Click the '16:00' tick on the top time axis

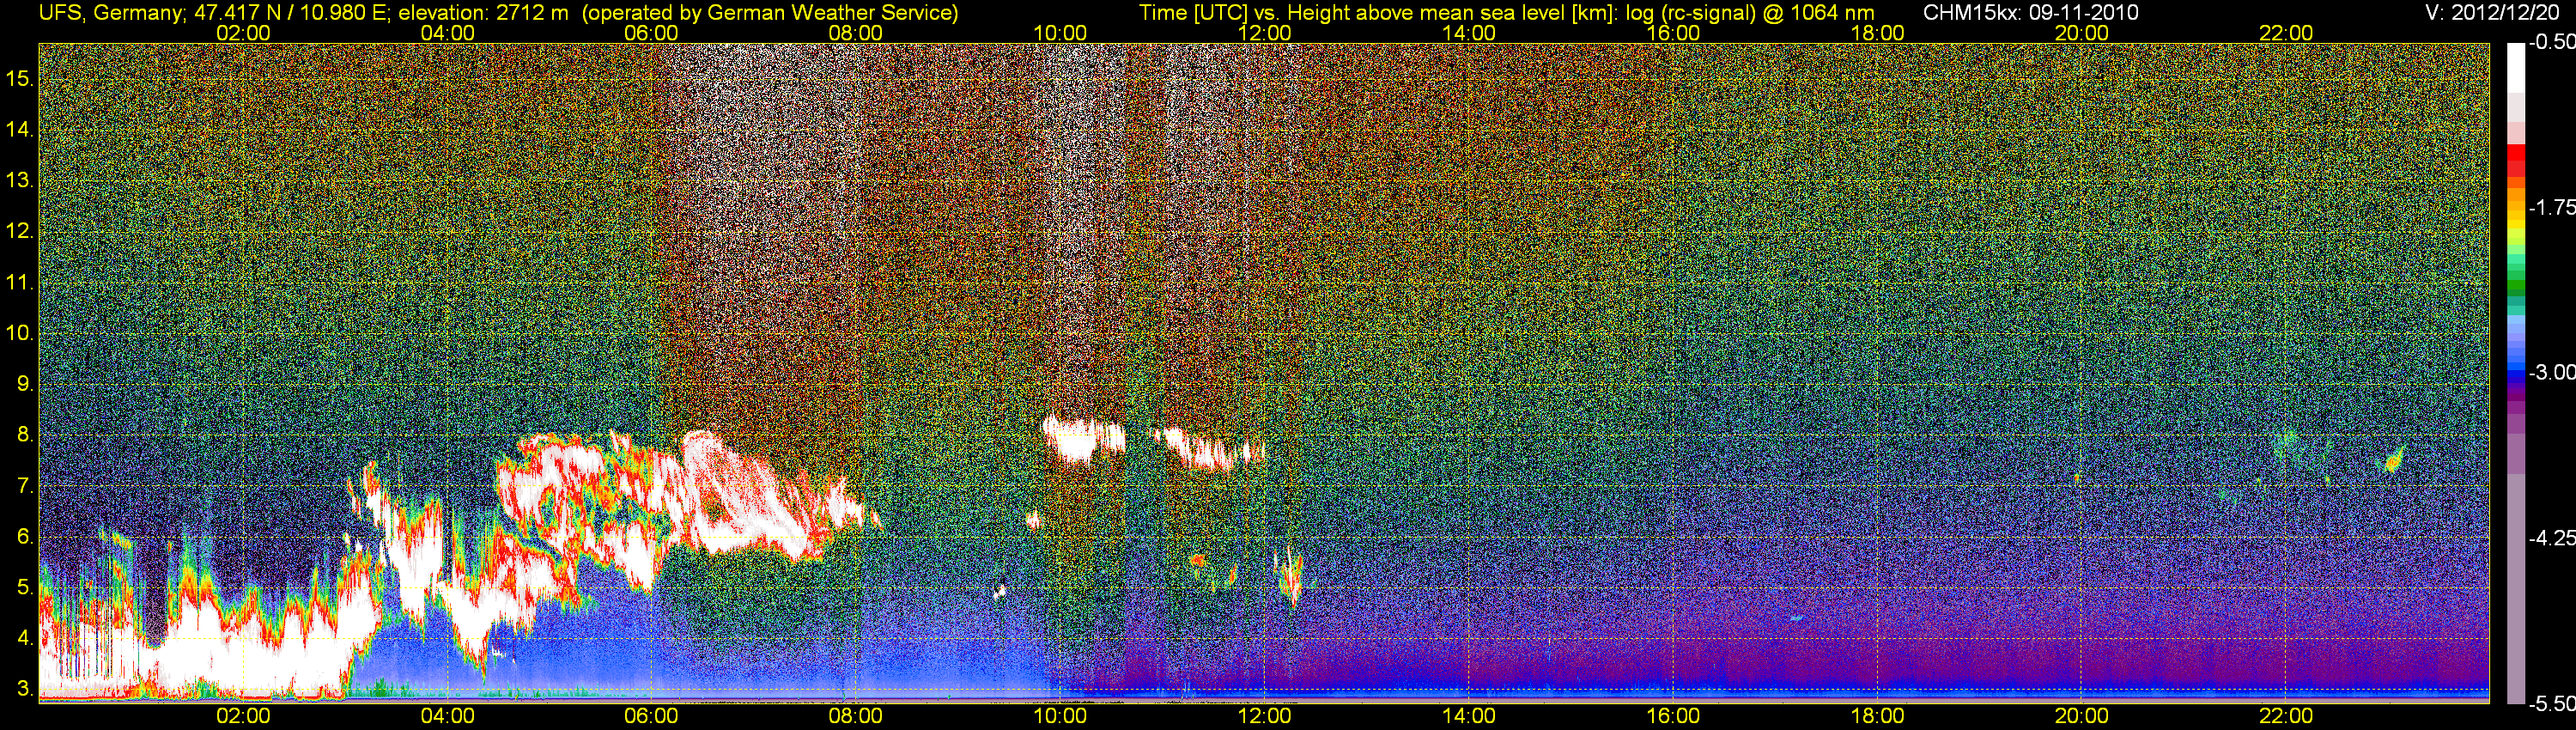pos(1673,33)
